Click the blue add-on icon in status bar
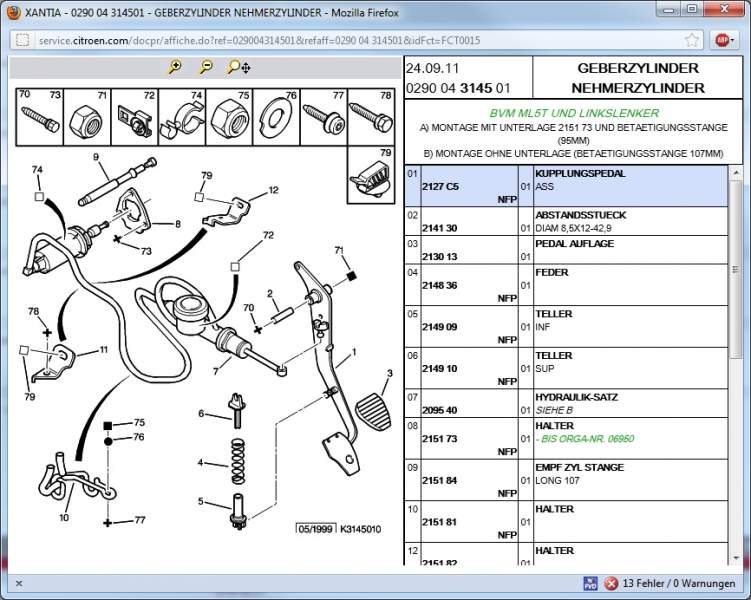The width and height of the screenshot is (751, 600). click(x=590, y=583)
